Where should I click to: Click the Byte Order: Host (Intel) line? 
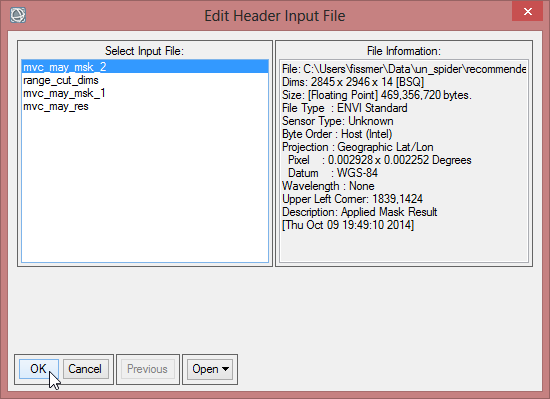pos(337,134)
